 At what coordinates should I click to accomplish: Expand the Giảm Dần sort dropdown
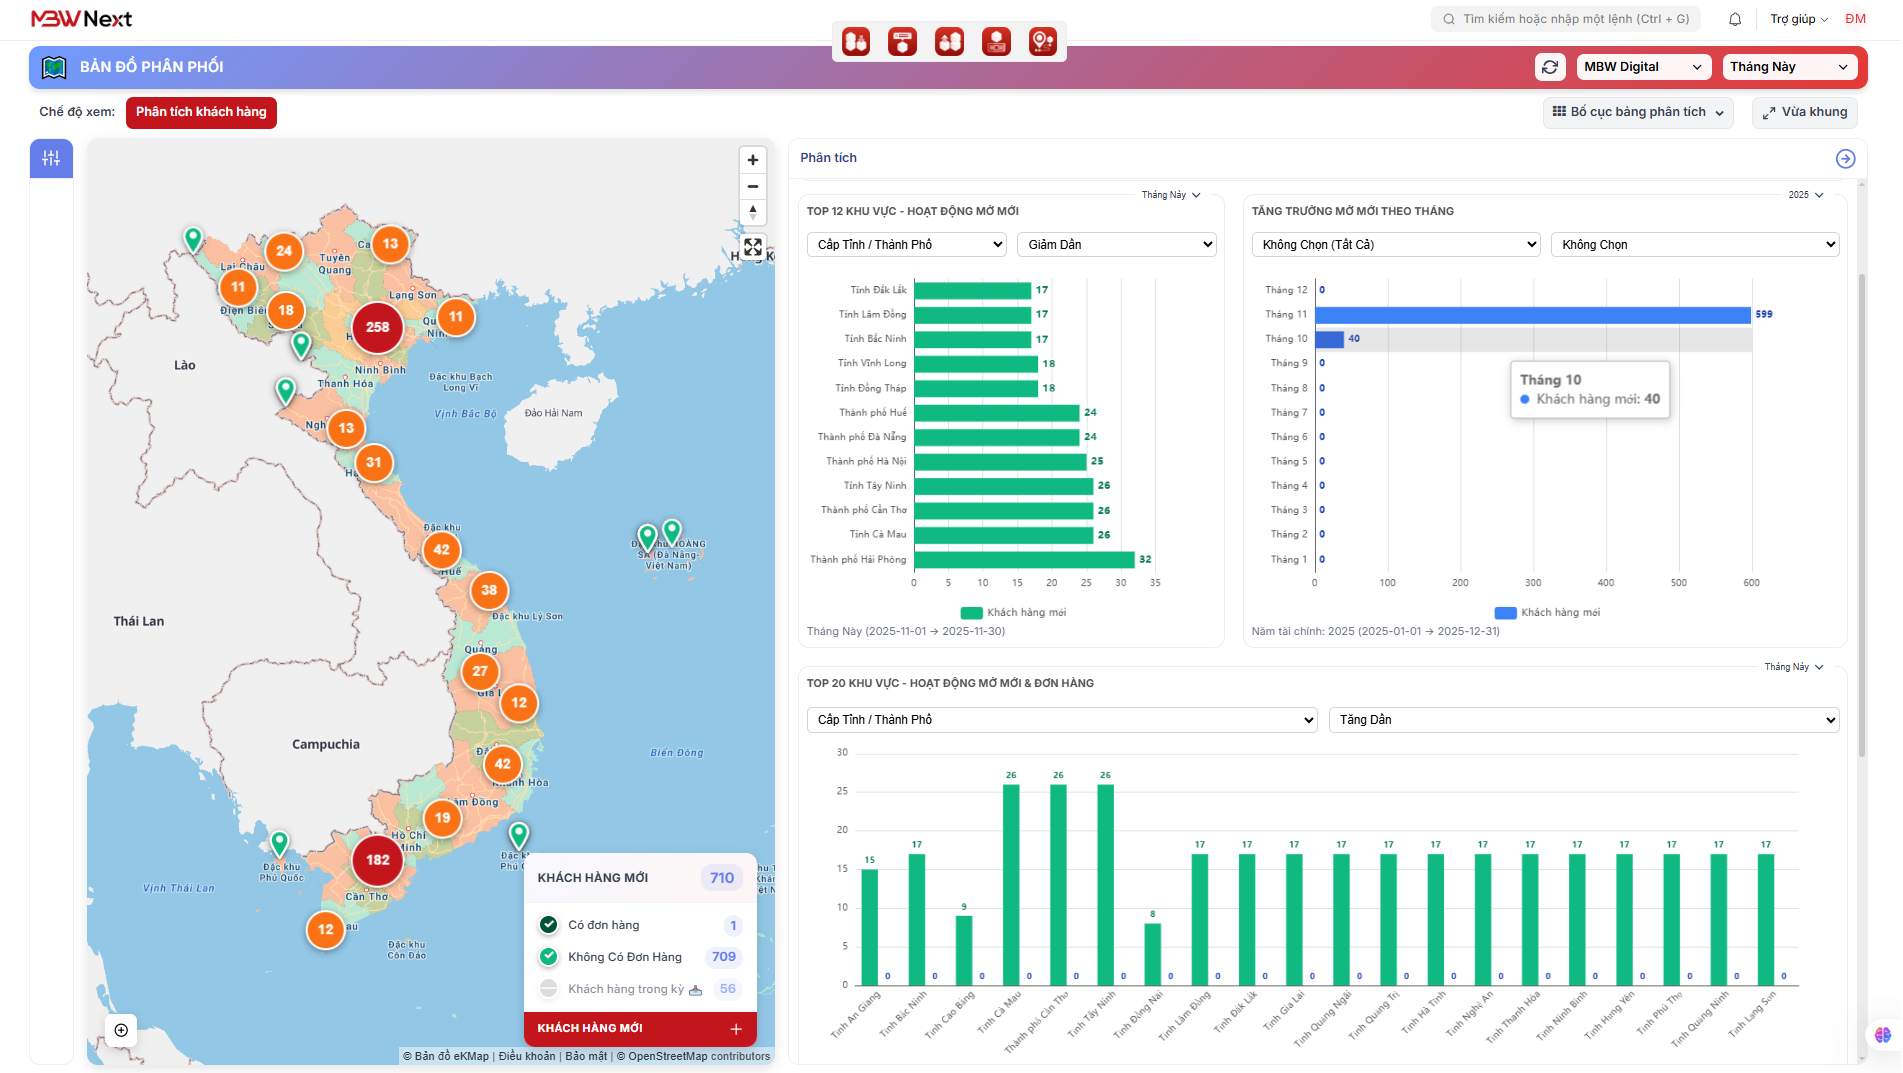click(x=1116, y=245)
